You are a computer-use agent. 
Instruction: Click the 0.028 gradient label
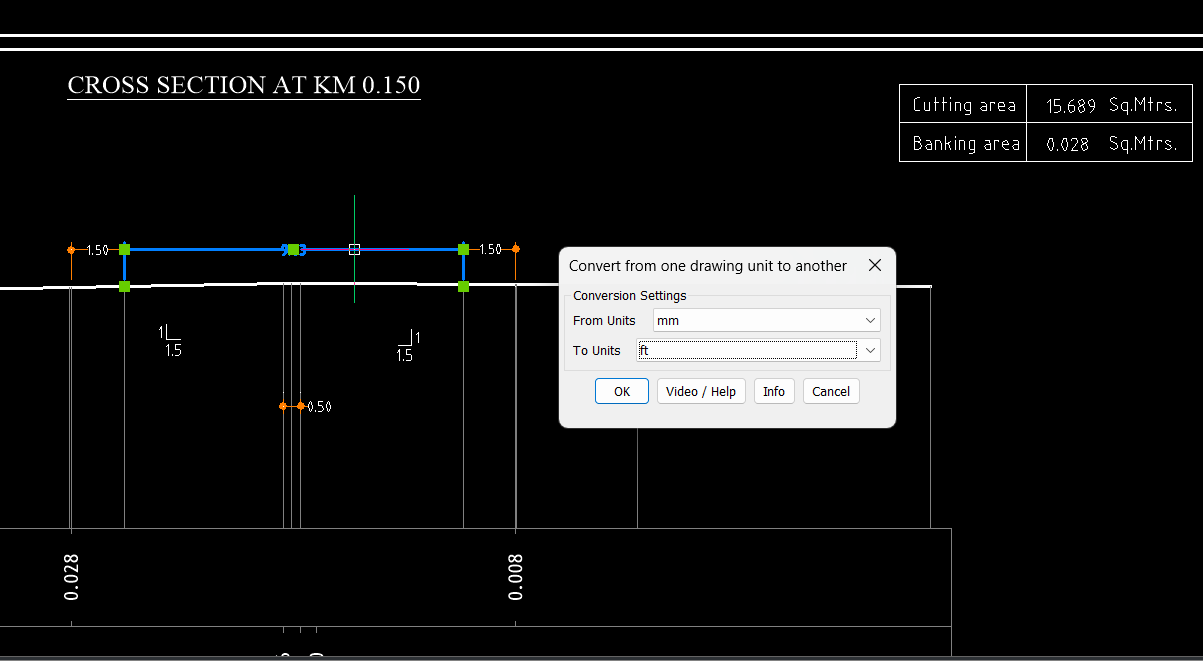tap(70, 576)
